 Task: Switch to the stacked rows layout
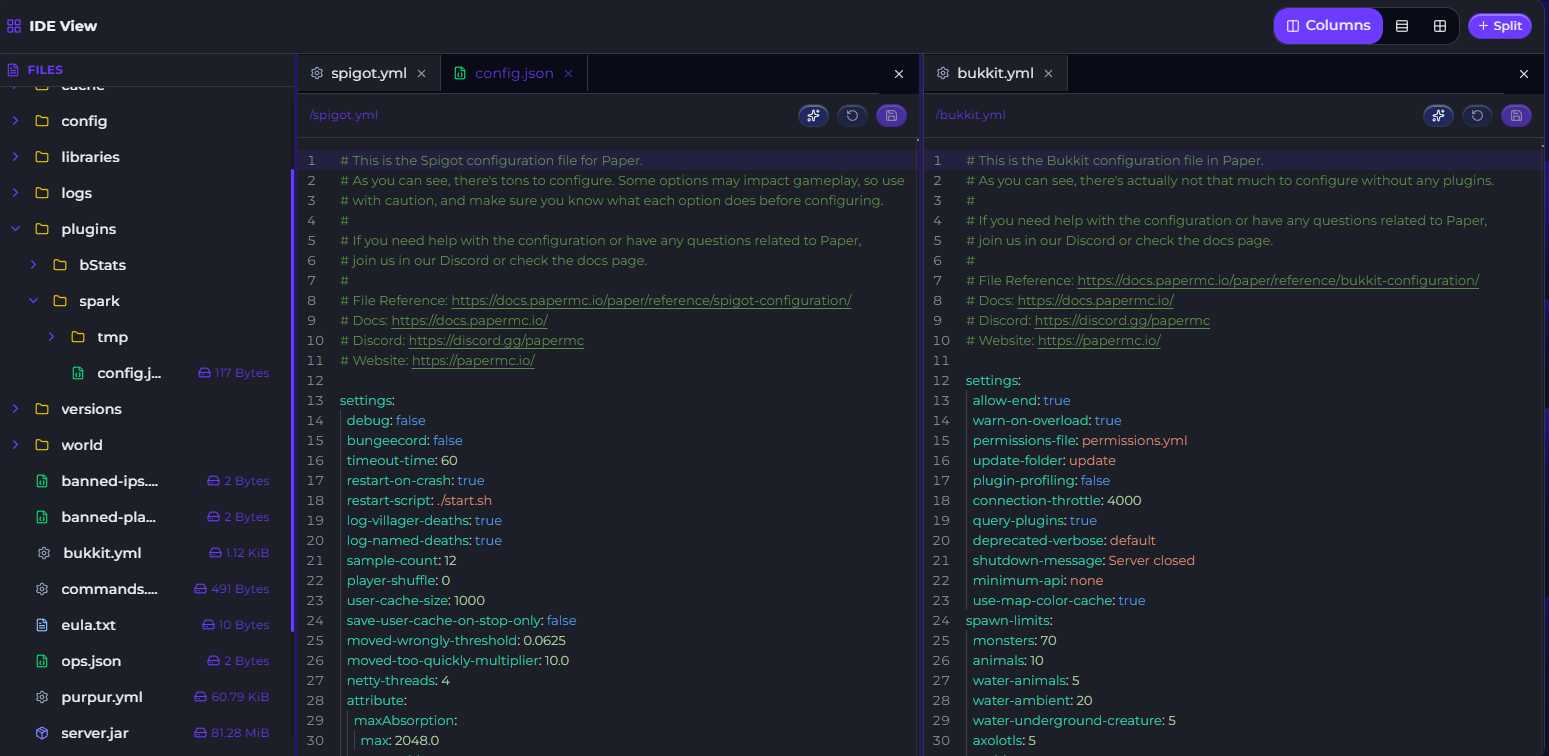[1402, 26]
